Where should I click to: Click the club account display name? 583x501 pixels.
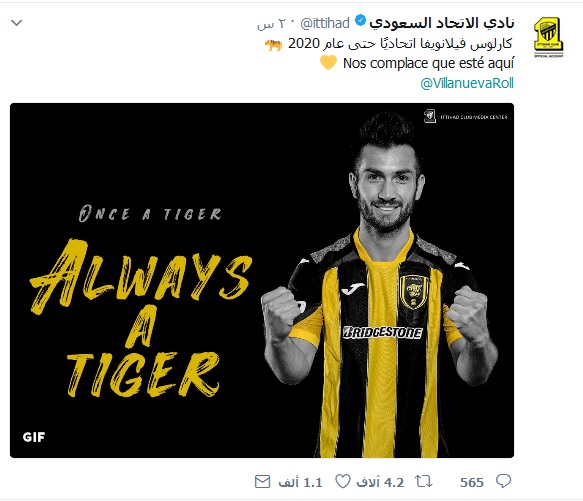442,23
